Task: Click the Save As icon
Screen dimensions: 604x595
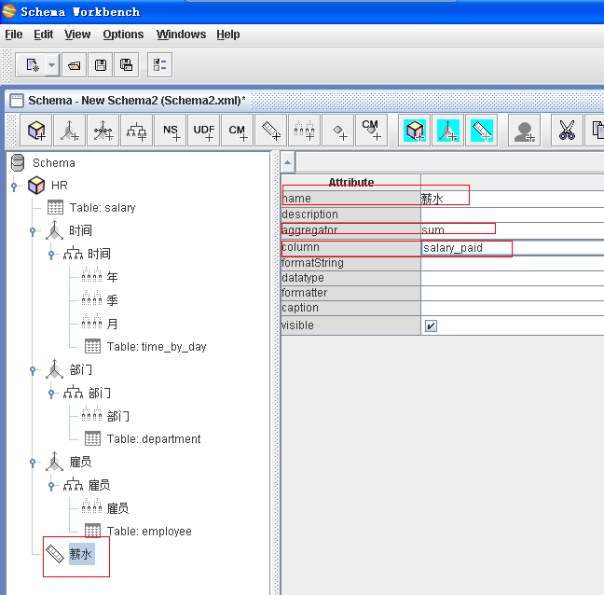Action: (126, 65)
